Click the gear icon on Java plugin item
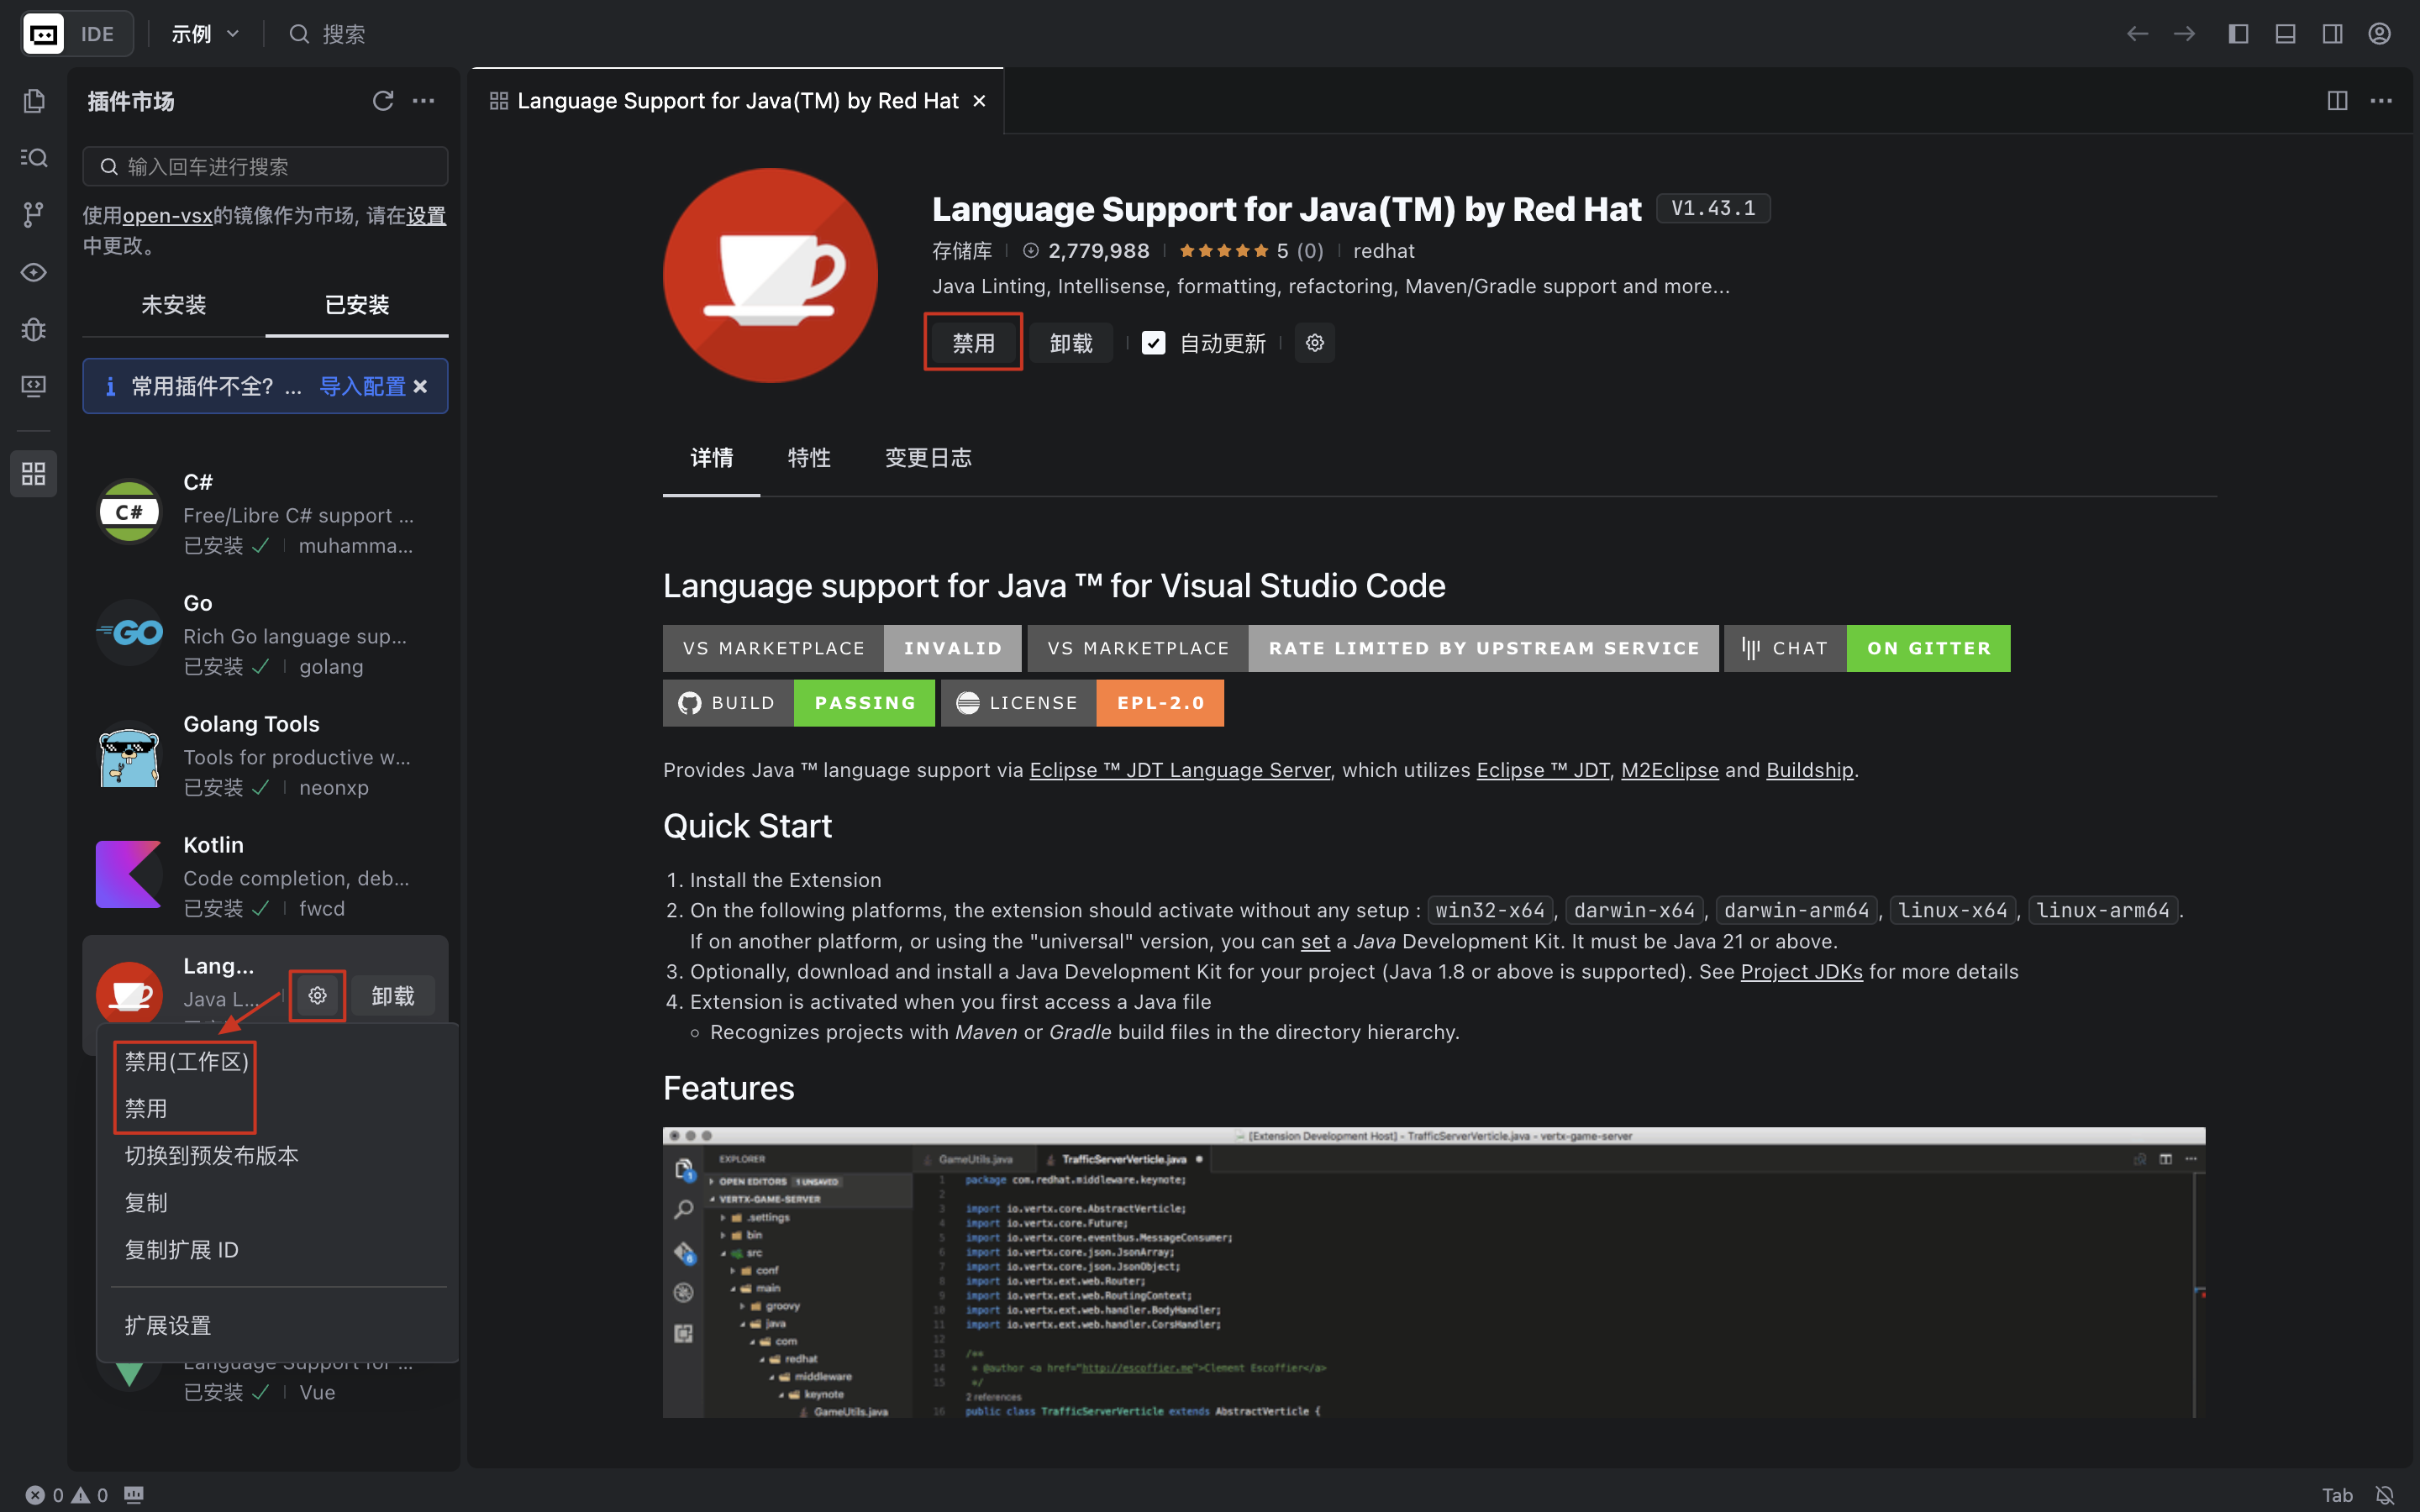The height and width of the screenshot is (1512, 2420). (317, 995)
